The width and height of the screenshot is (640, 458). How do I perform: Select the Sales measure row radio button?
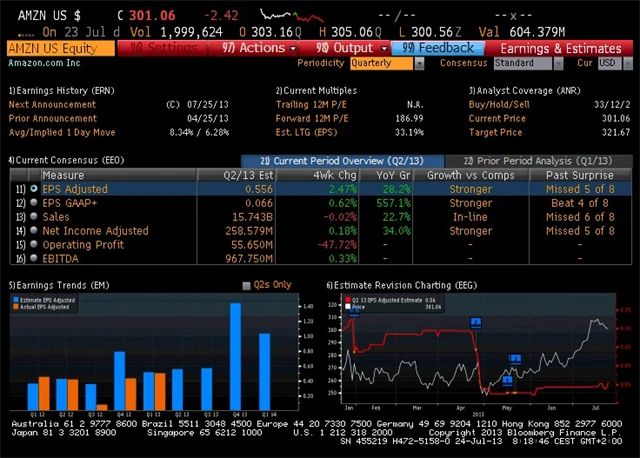[x=34, y=216]
